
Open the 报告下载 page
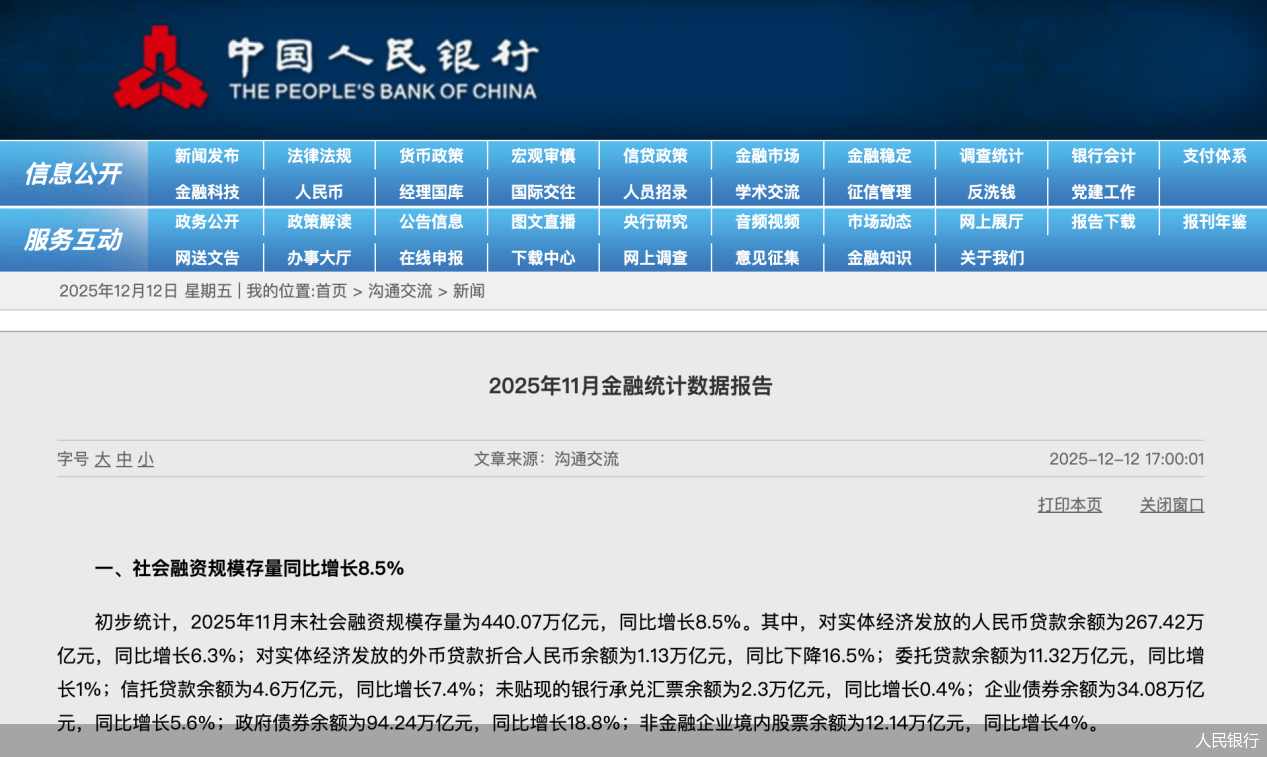(1103, 222)
